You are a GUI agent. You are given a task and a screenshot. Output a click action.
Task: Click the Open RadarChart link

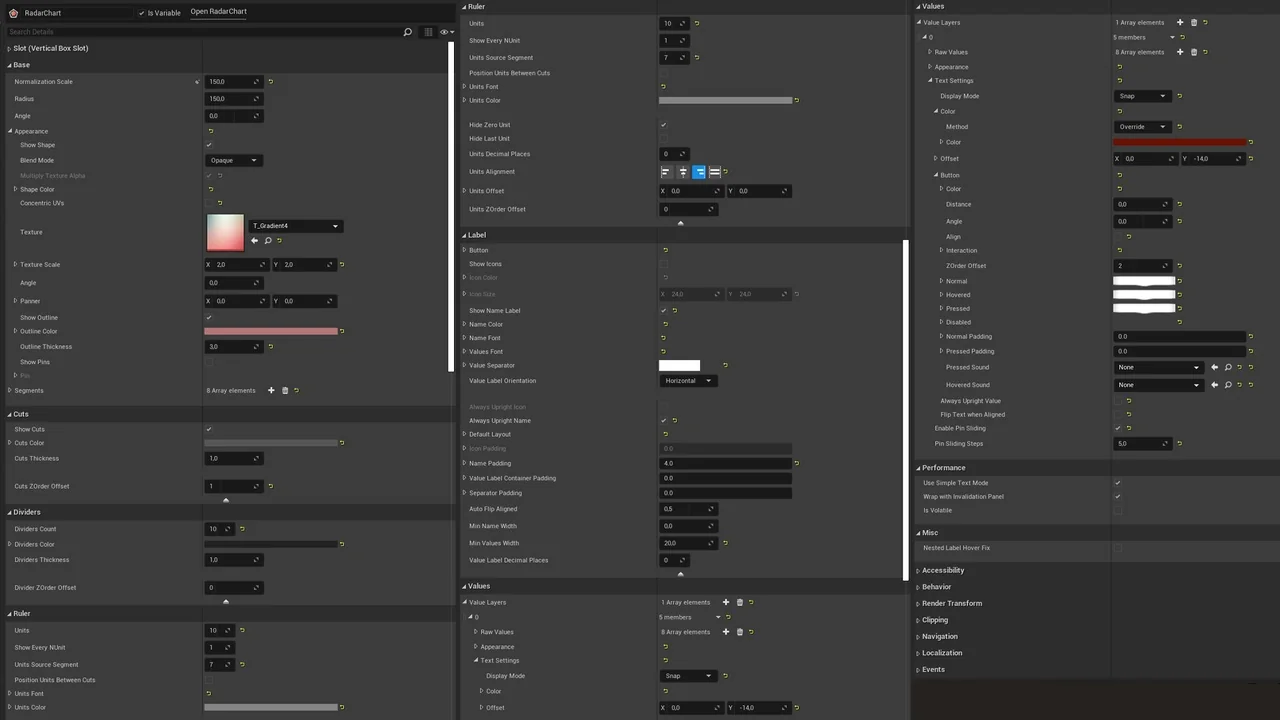tap(218, 12)
